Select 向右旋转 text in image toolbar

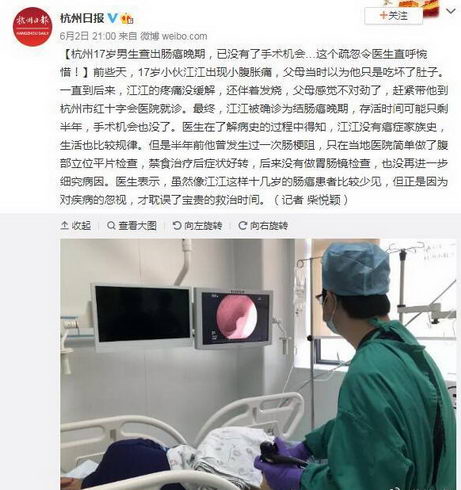coord(269,226)
